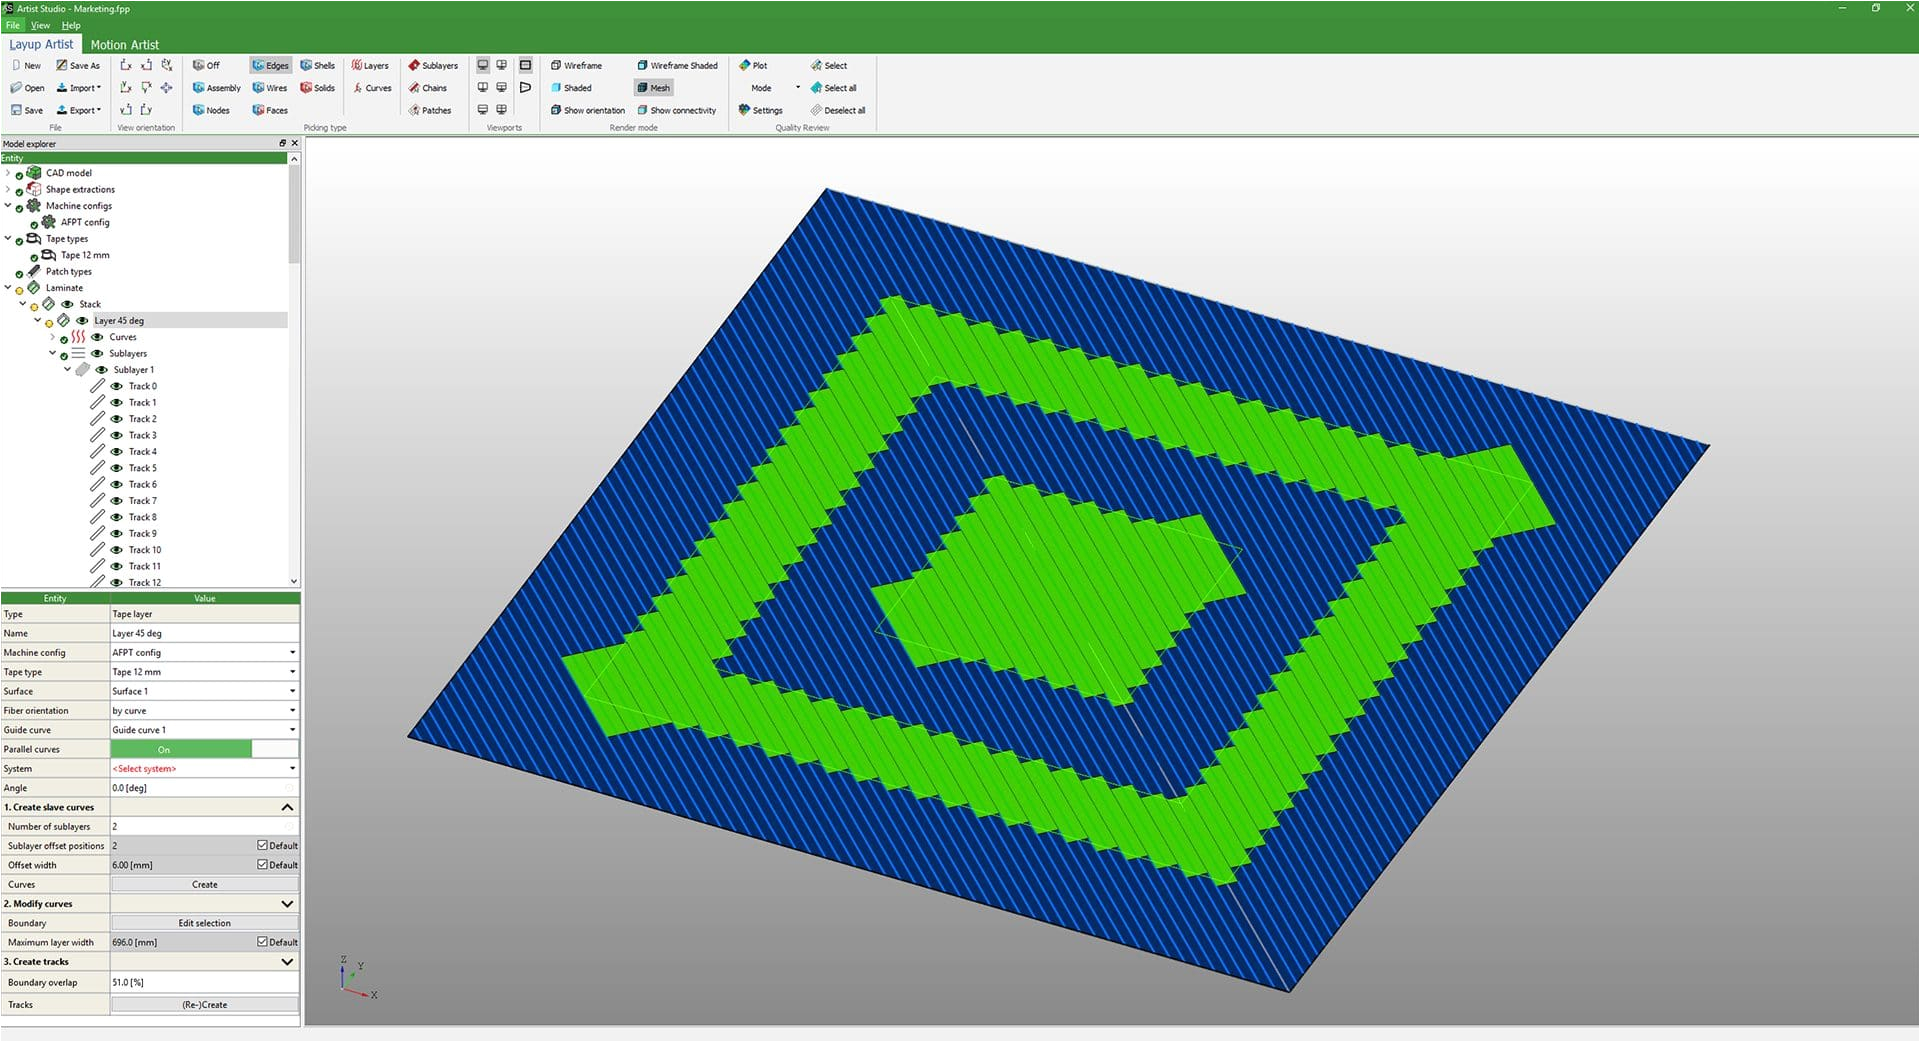Image resolution: width=1920 pixels, height=1042 pixels.
Task: Switch to the Motion Artist tab
Action: click(124, 45)
